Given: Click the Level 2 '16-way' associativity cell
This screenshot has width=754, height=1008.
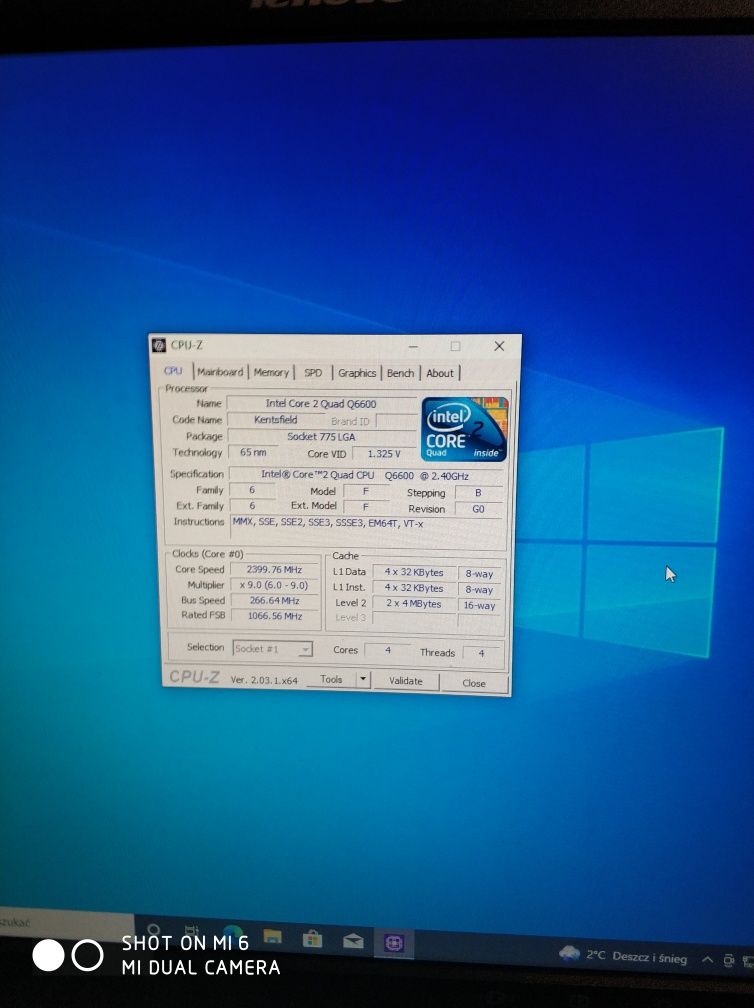Looking at the screenshot, I should (480, 606).
